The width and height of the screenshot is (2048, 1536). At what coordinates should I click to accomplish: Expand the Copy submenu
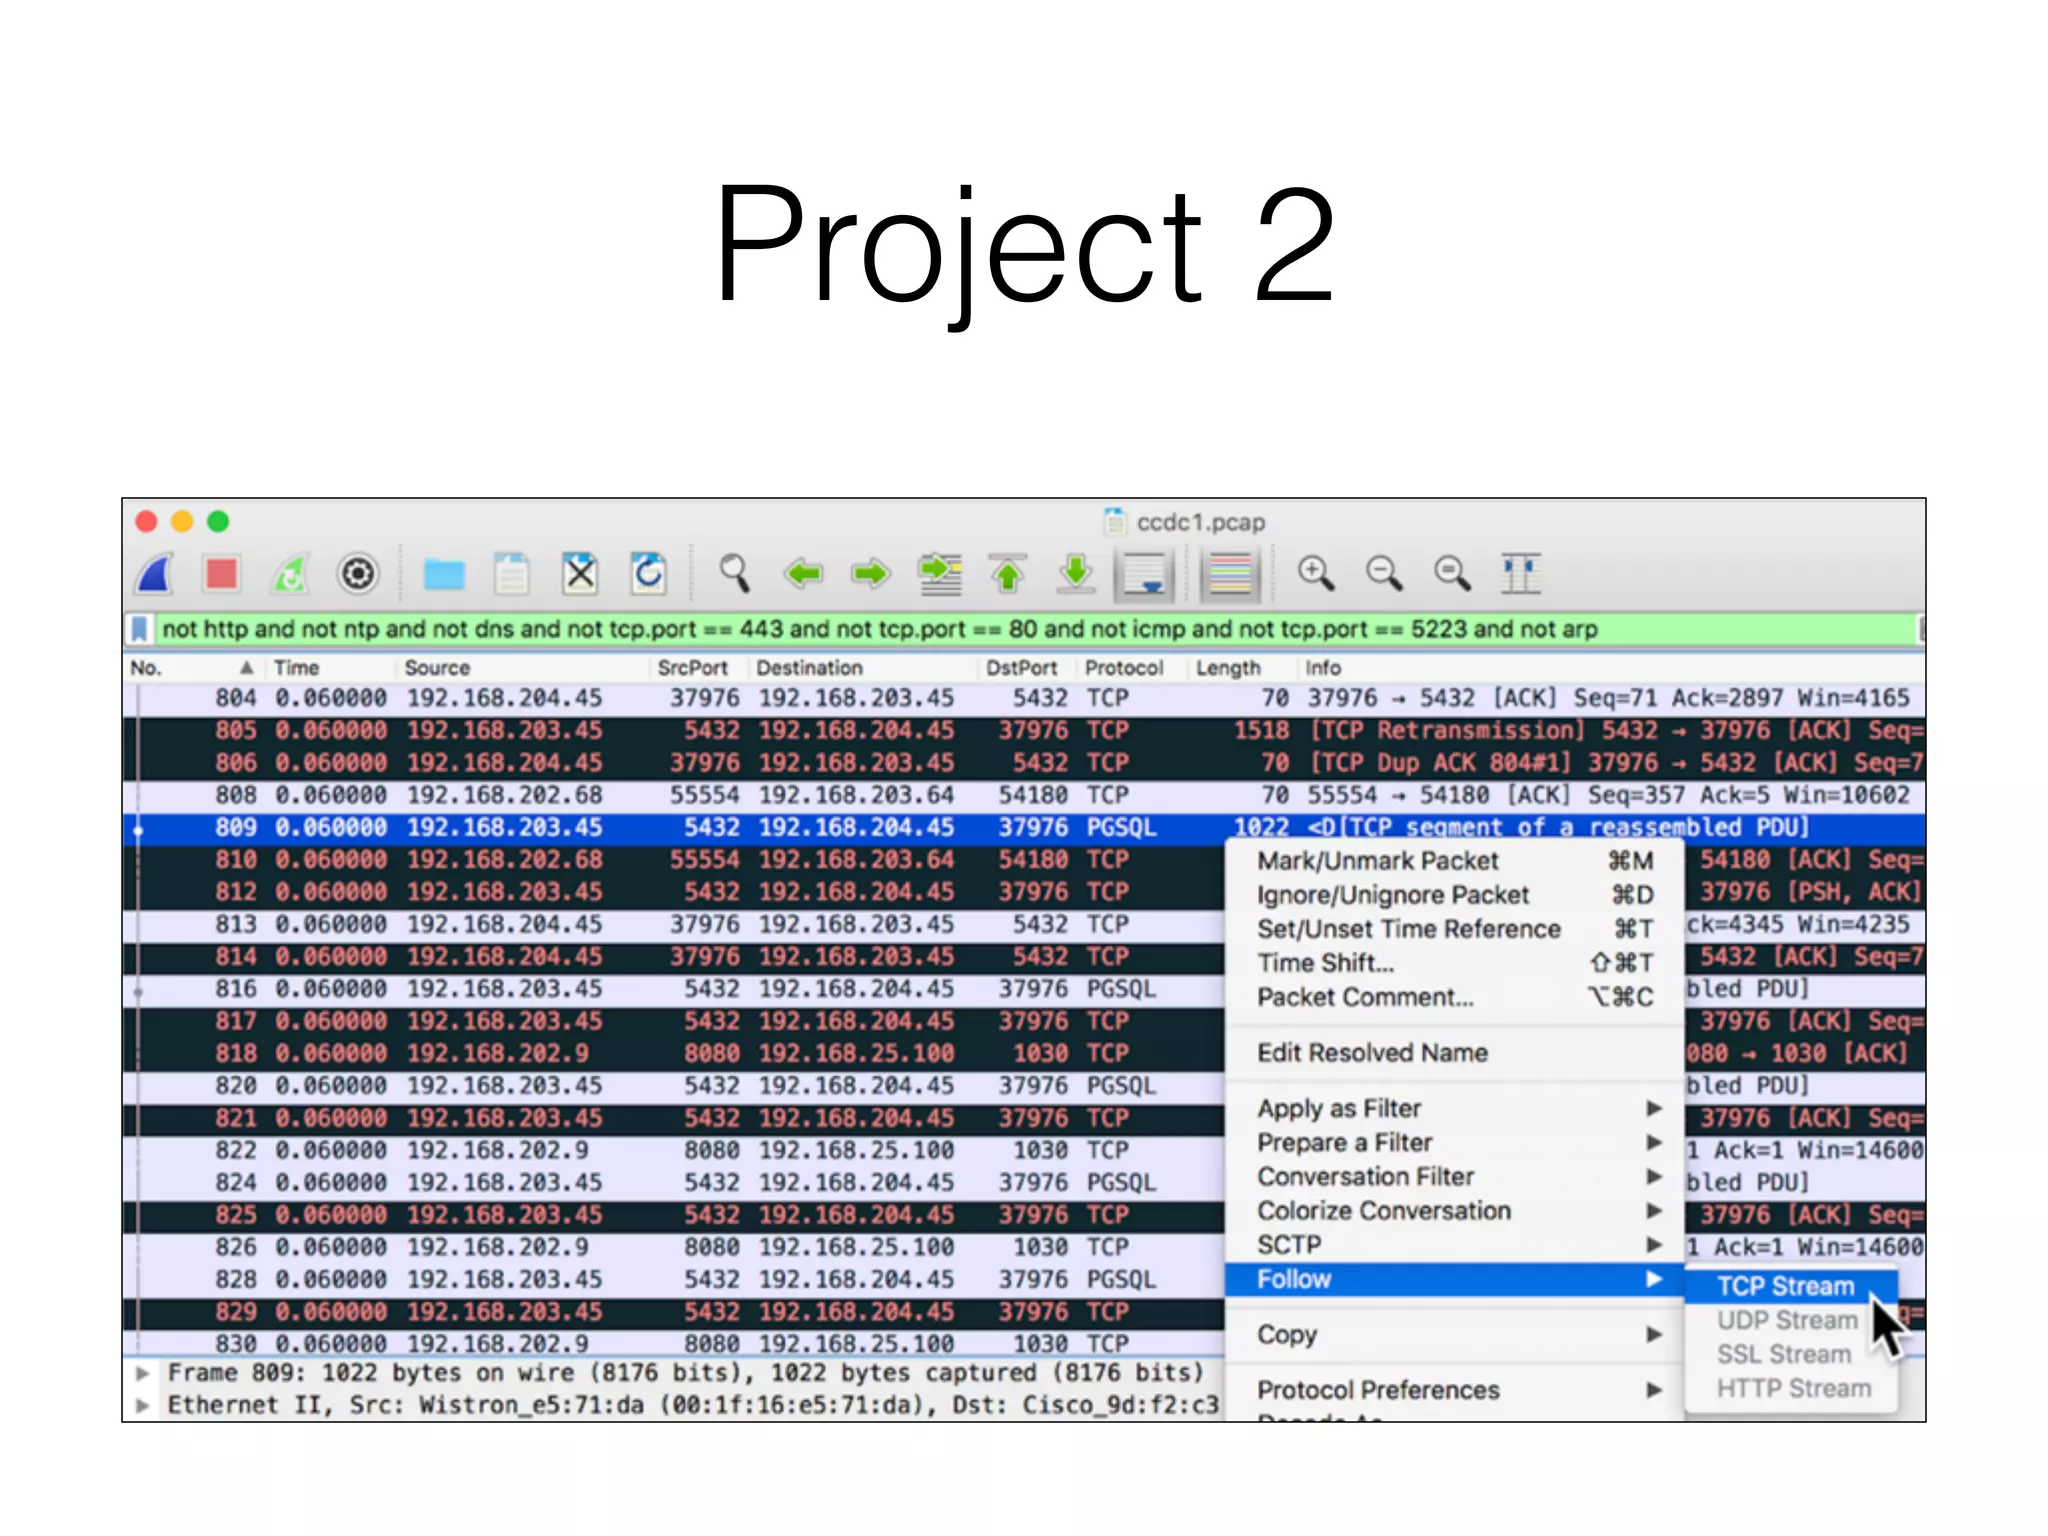pyautogui.click(x=1455, y=1335)
